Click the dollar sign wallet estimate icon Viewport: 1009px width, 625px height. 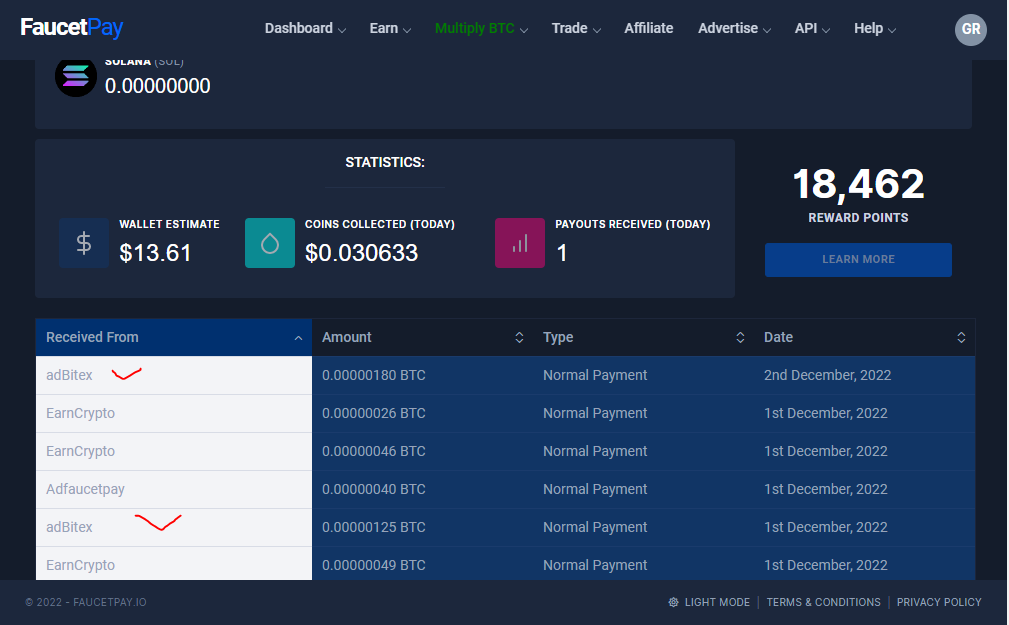[84, 243]
